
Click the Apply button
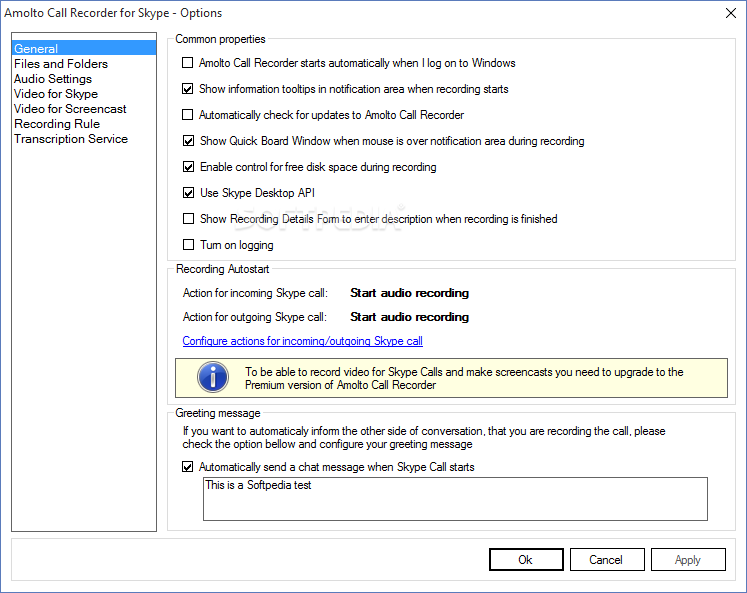688,560
